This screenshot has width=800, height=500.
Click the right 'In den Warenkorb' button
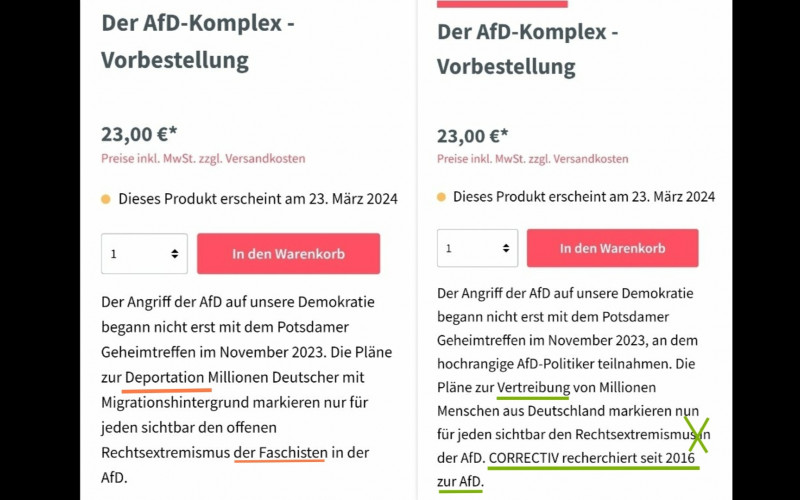pos(612,248)
